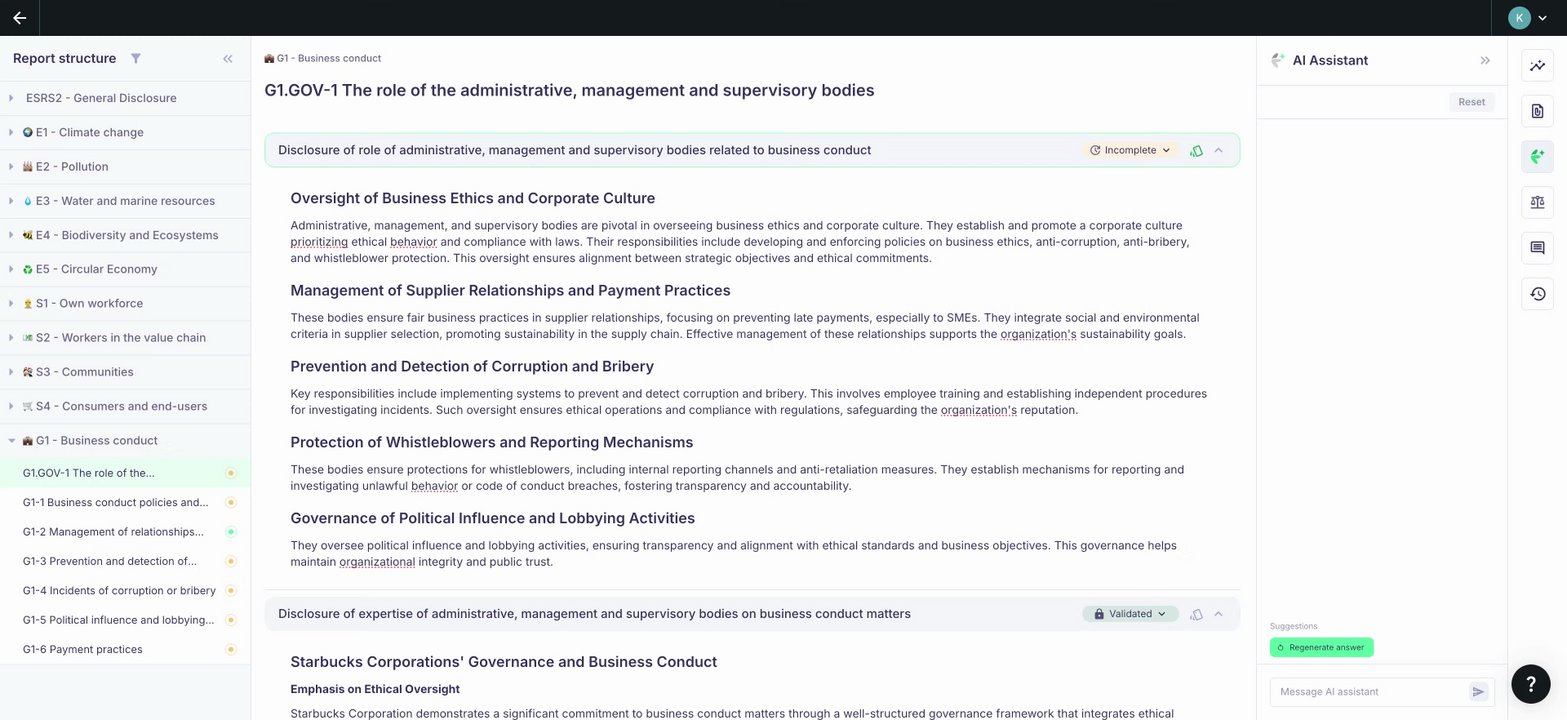Open G1-5 Political influence and lobbying item
Image resolution: width=1567 pixels, height=720 pixels.
[x=125, y=620]
